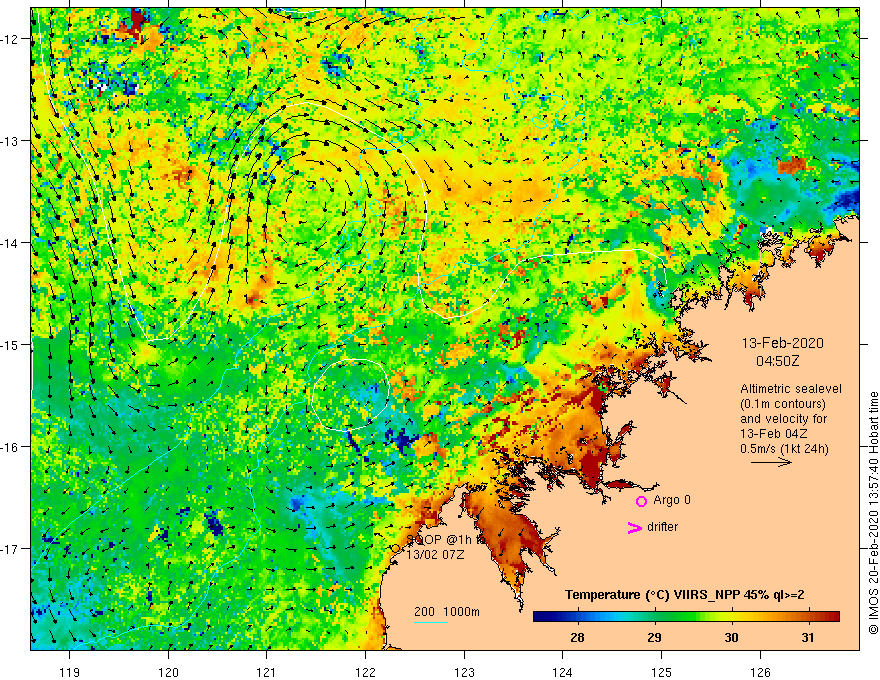
Task: Click the '13-Feb-2020' date text
Action: [782, 343]
